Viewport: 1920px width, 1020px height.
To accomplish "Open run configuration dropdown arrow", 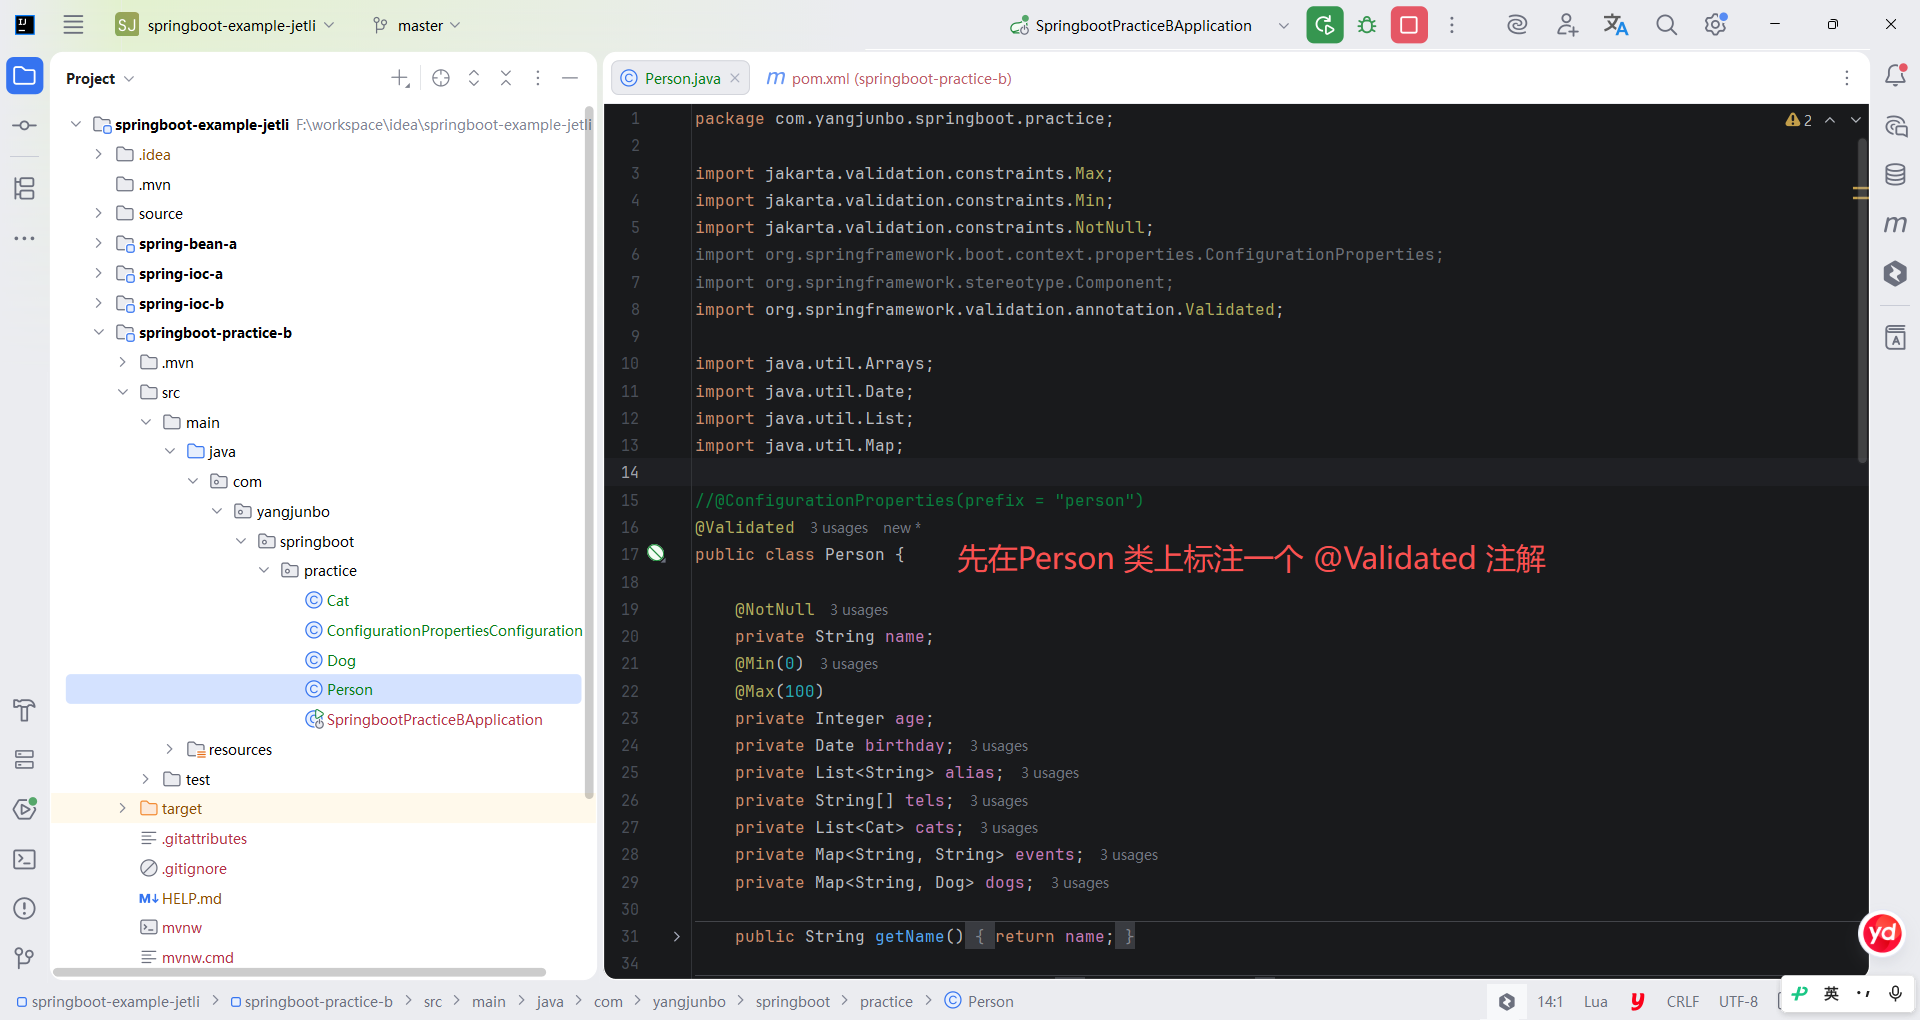I will point(1283,26).
